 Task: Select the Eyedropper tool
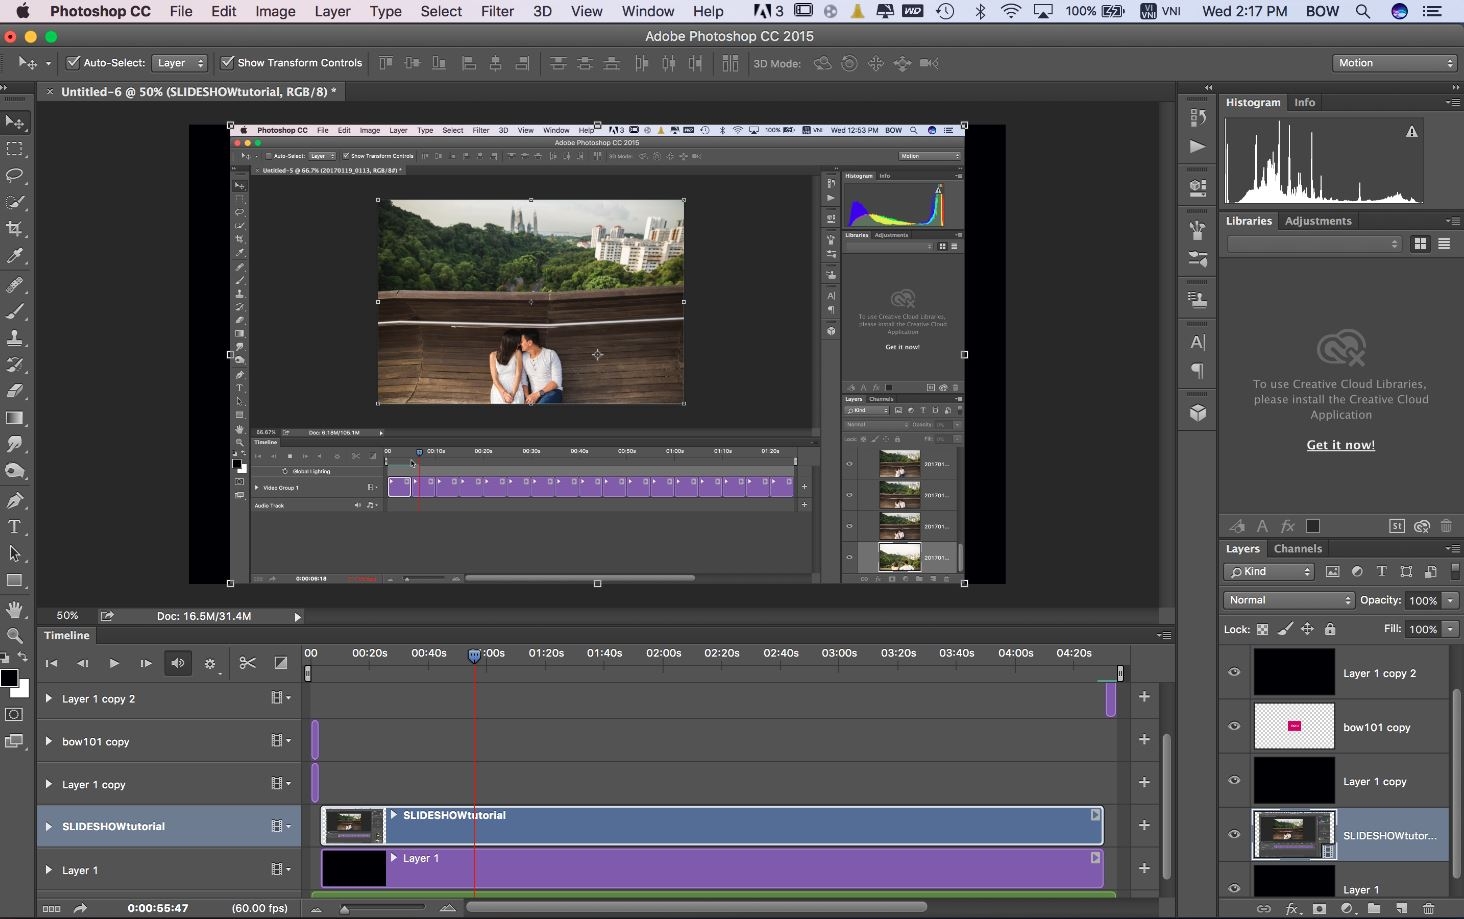click(x=15, y=256)
